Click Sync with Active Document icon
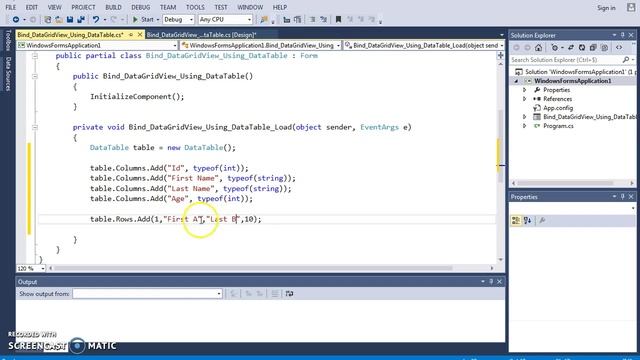 571,48
